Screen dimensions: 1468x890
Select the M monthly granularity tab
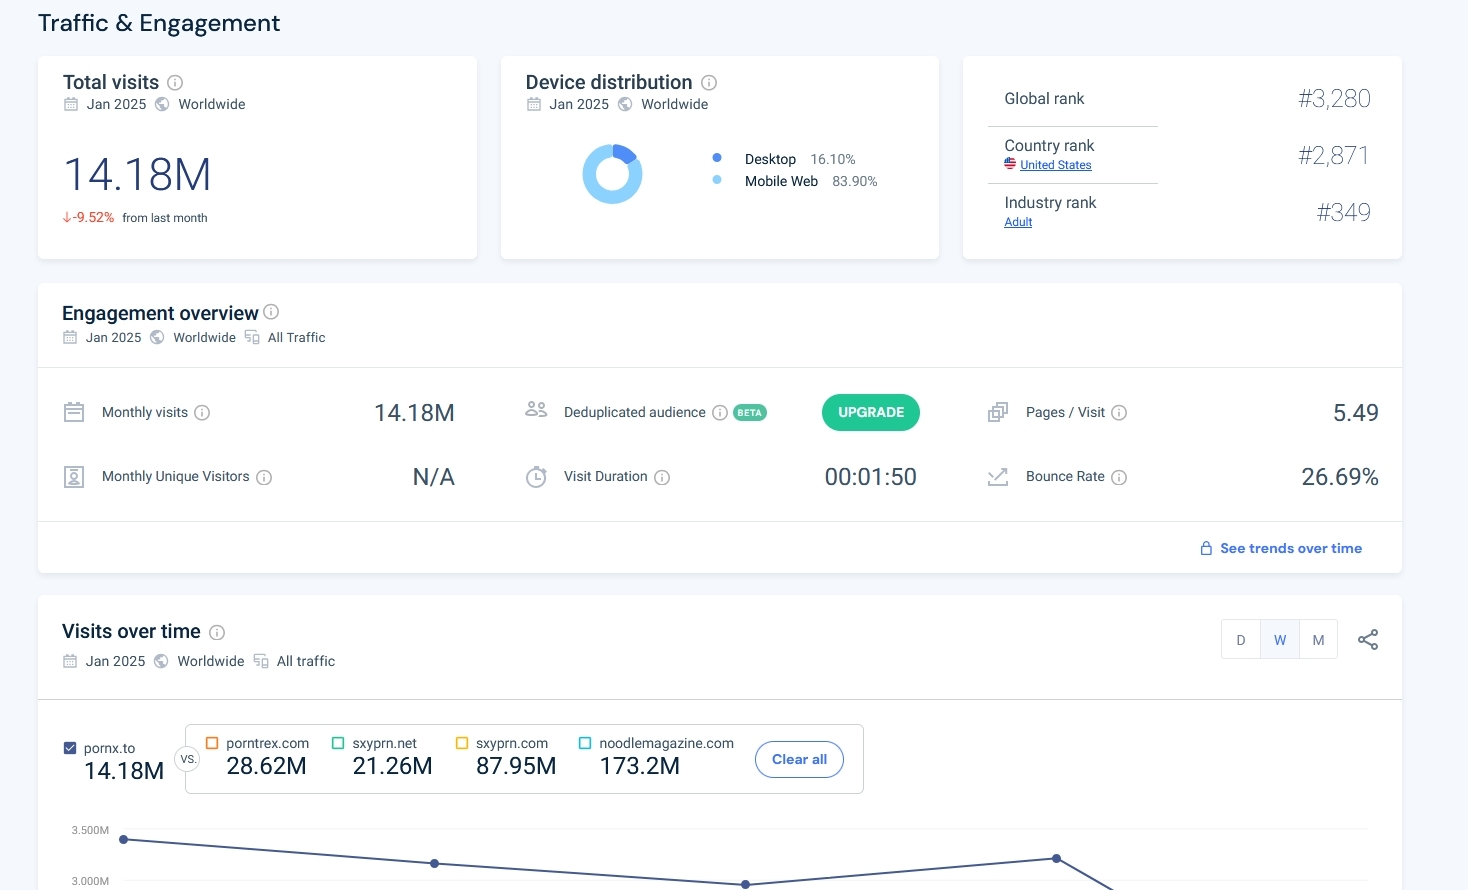[x=1318, y=640]
